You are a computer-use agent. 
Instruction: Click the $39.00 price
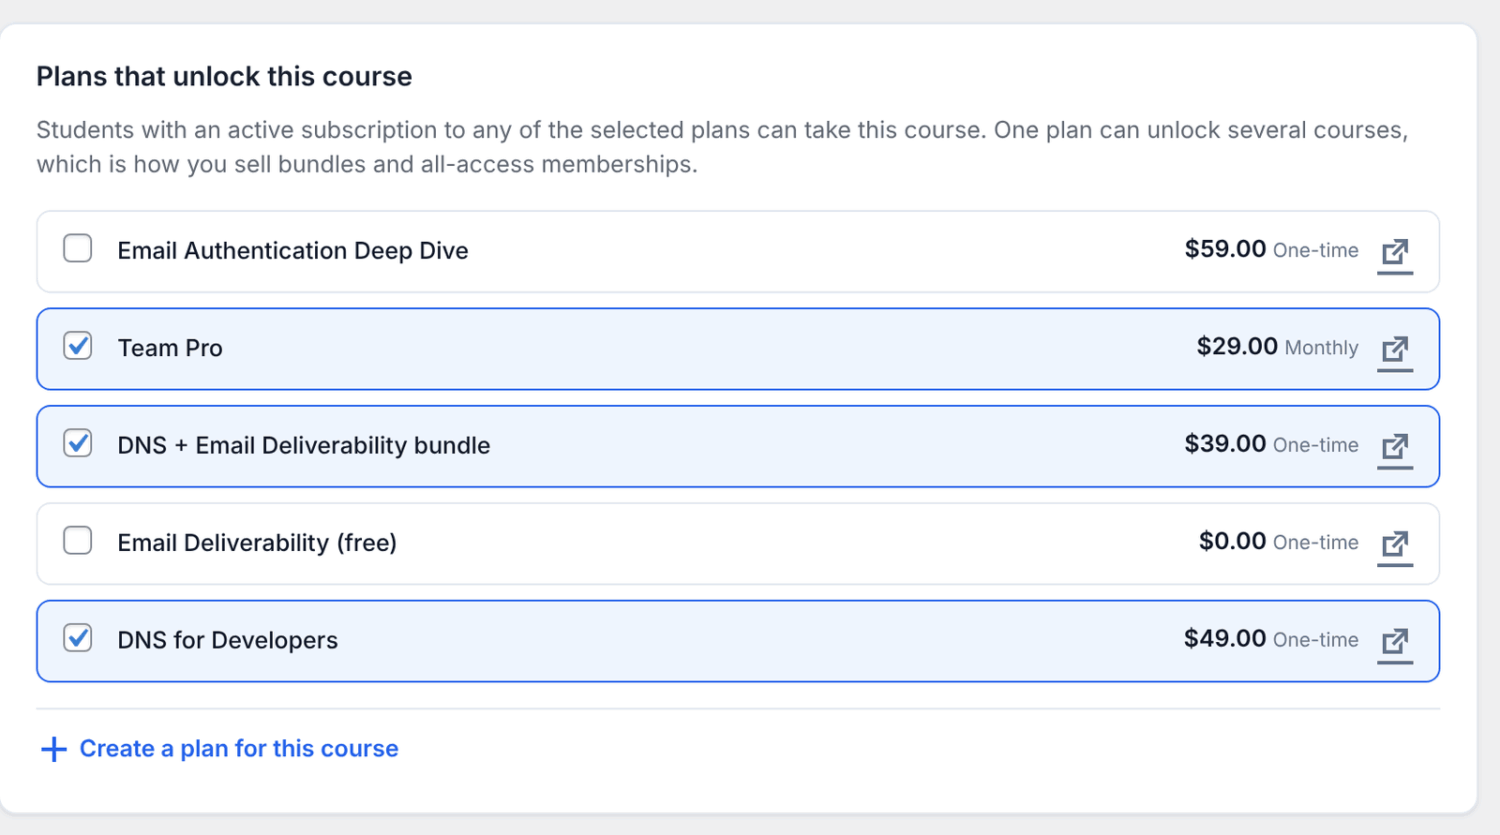point(1225,444)
